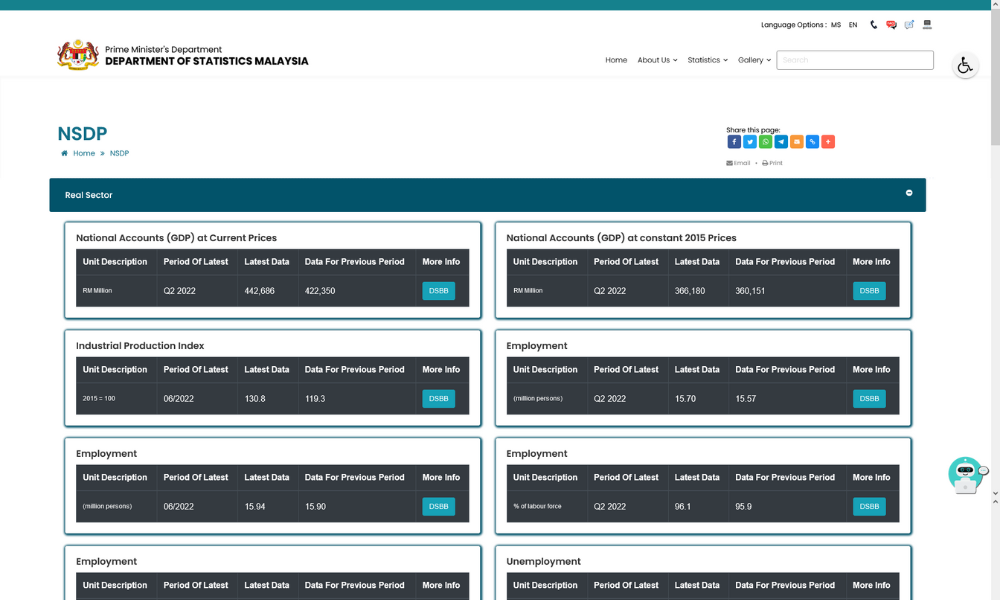Collapse the Real Sector section
This screenshot has height=600, width=1000.
[x=909, y=193]
